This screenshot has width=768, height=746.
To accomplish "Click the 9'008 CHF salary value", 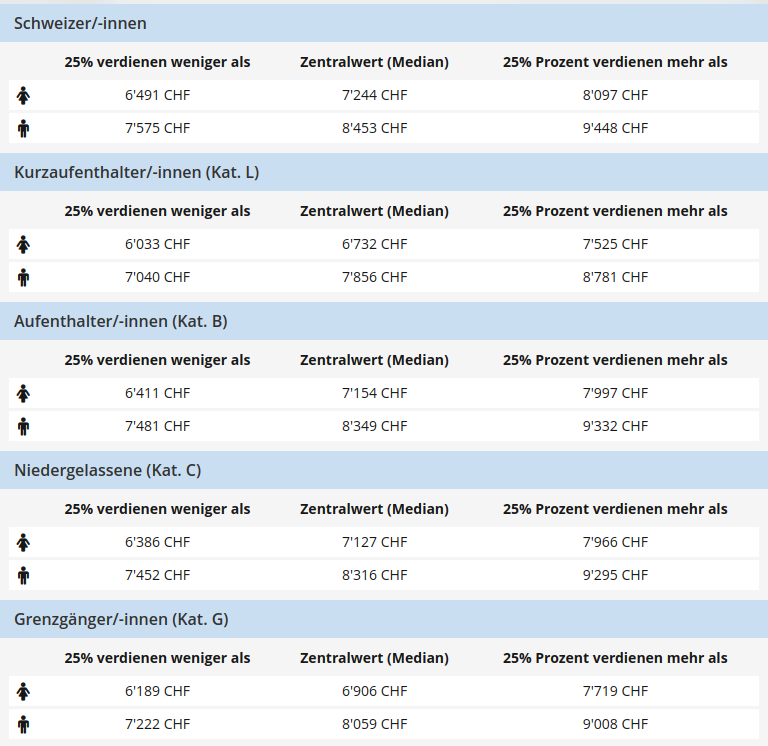I will (x=615, y=724).
